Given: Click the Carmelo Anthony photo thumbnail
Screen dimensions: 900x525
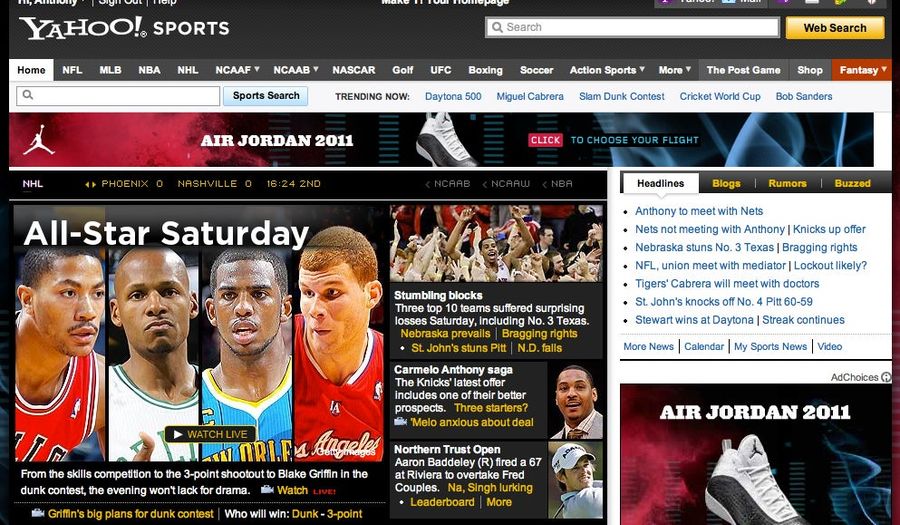Looking at the screenshot, I should point(576,402).
